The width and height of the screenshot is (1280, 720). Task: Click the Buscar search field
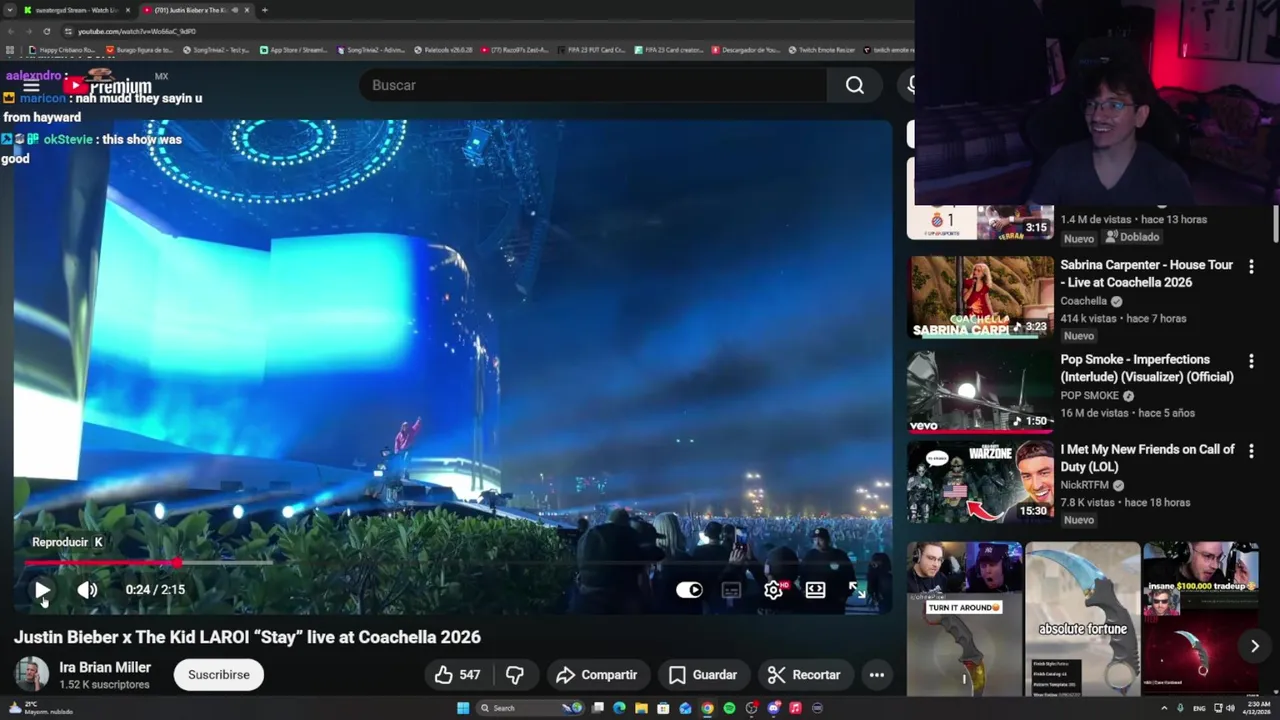594,85
